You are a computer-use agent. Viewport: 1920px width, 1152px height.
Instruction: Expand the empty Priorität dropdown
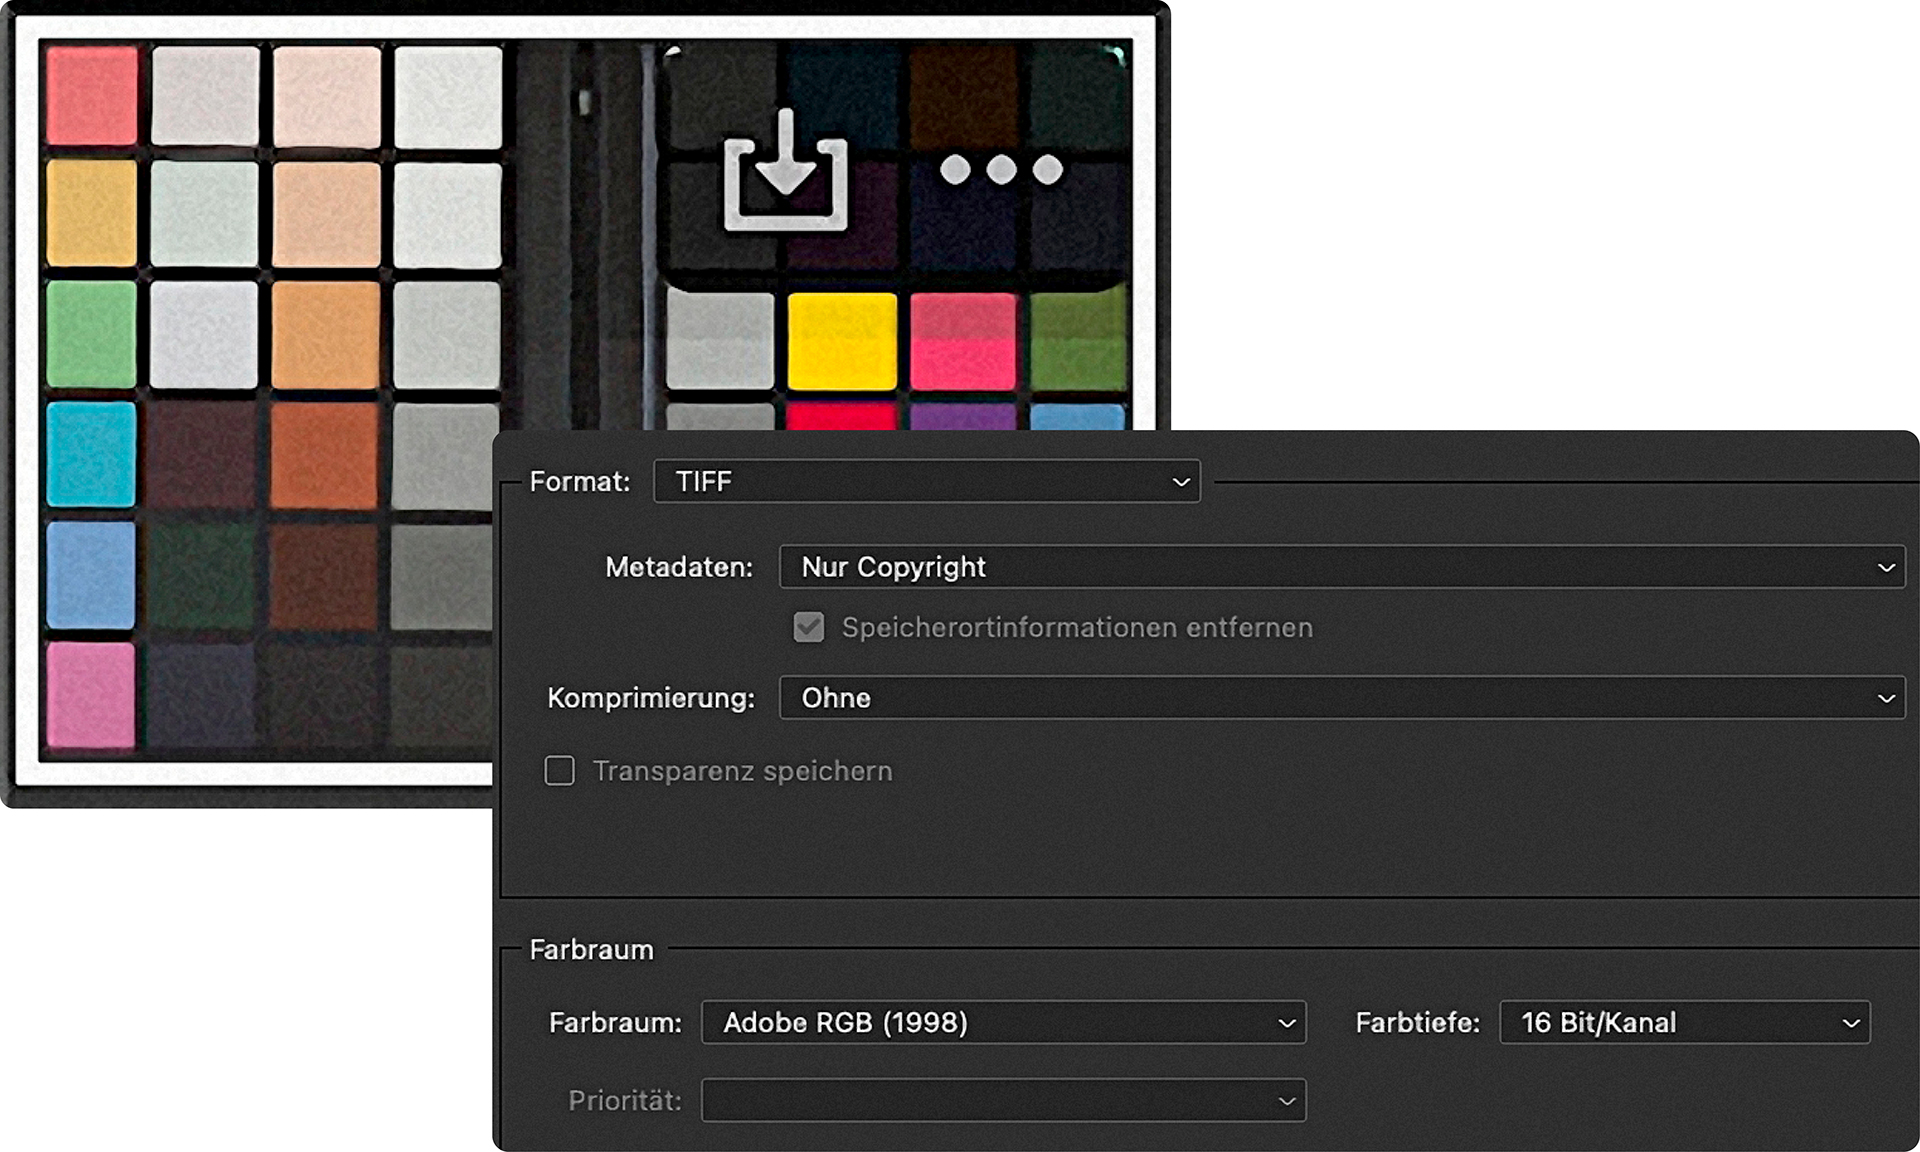pos(1004,1101)
